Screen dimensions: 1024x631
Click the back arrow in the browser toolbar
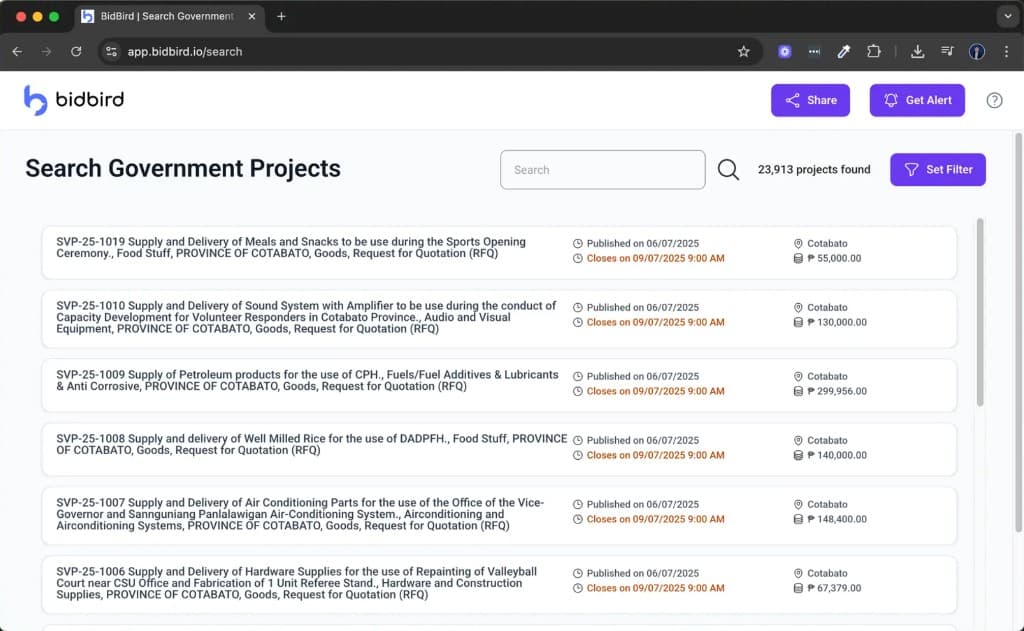point(17,51)
